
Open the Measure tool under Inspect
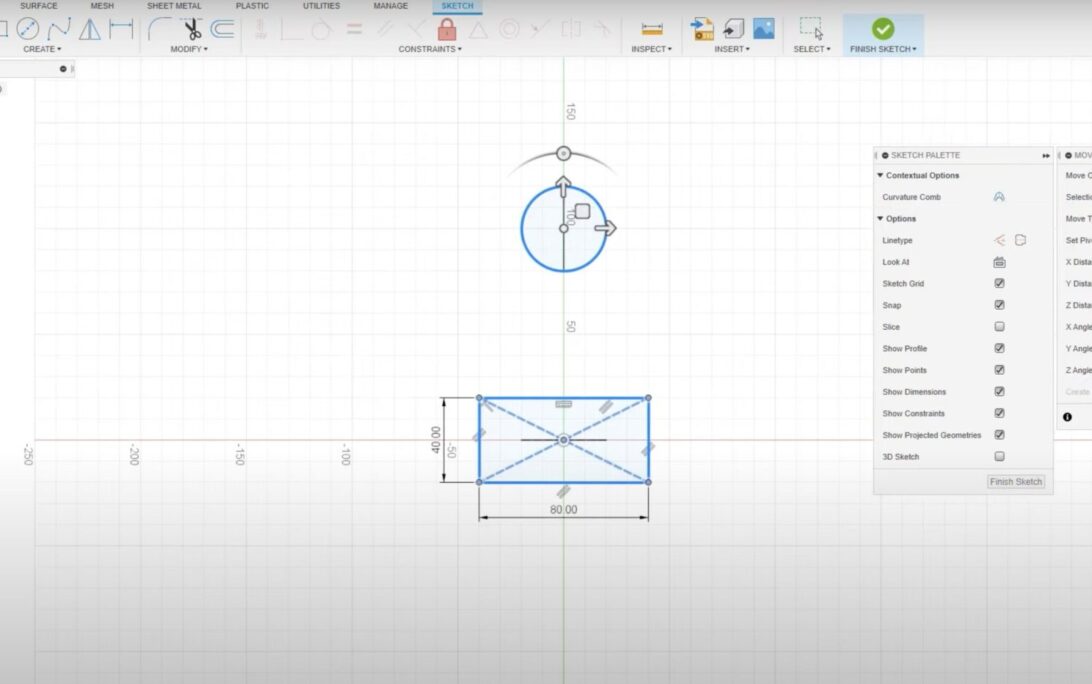tap(652, 29)
